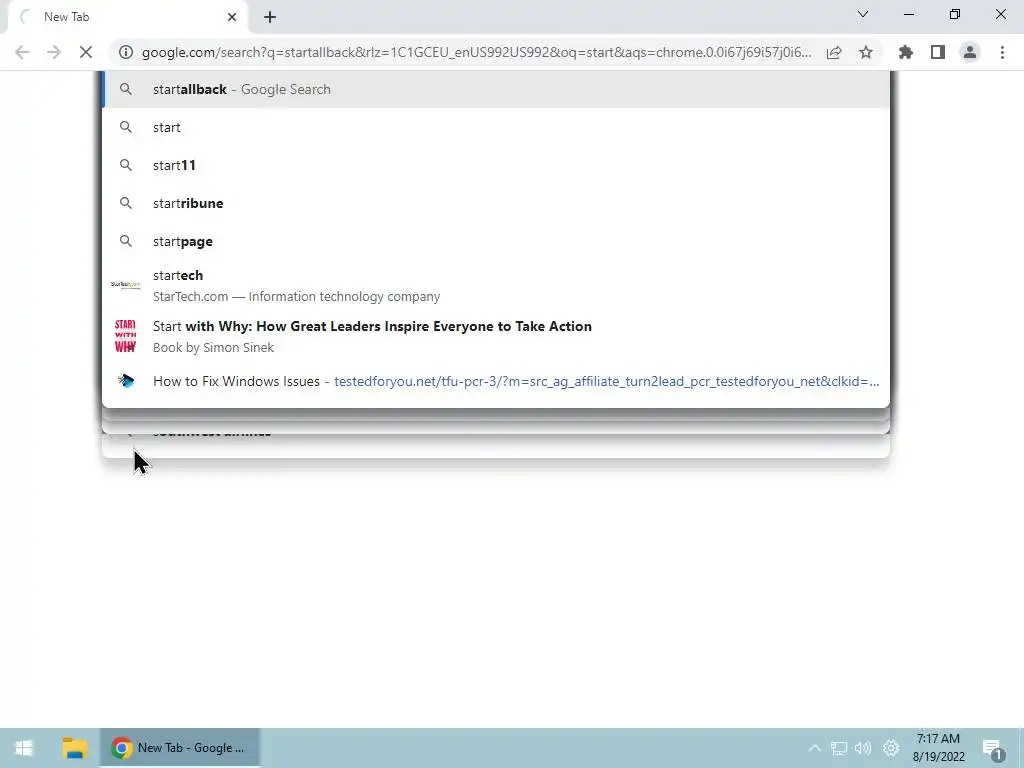Restore down the Chrome window
Image resolution: width=1024 pixels, height=768 pixels.
tap(955, 14)
